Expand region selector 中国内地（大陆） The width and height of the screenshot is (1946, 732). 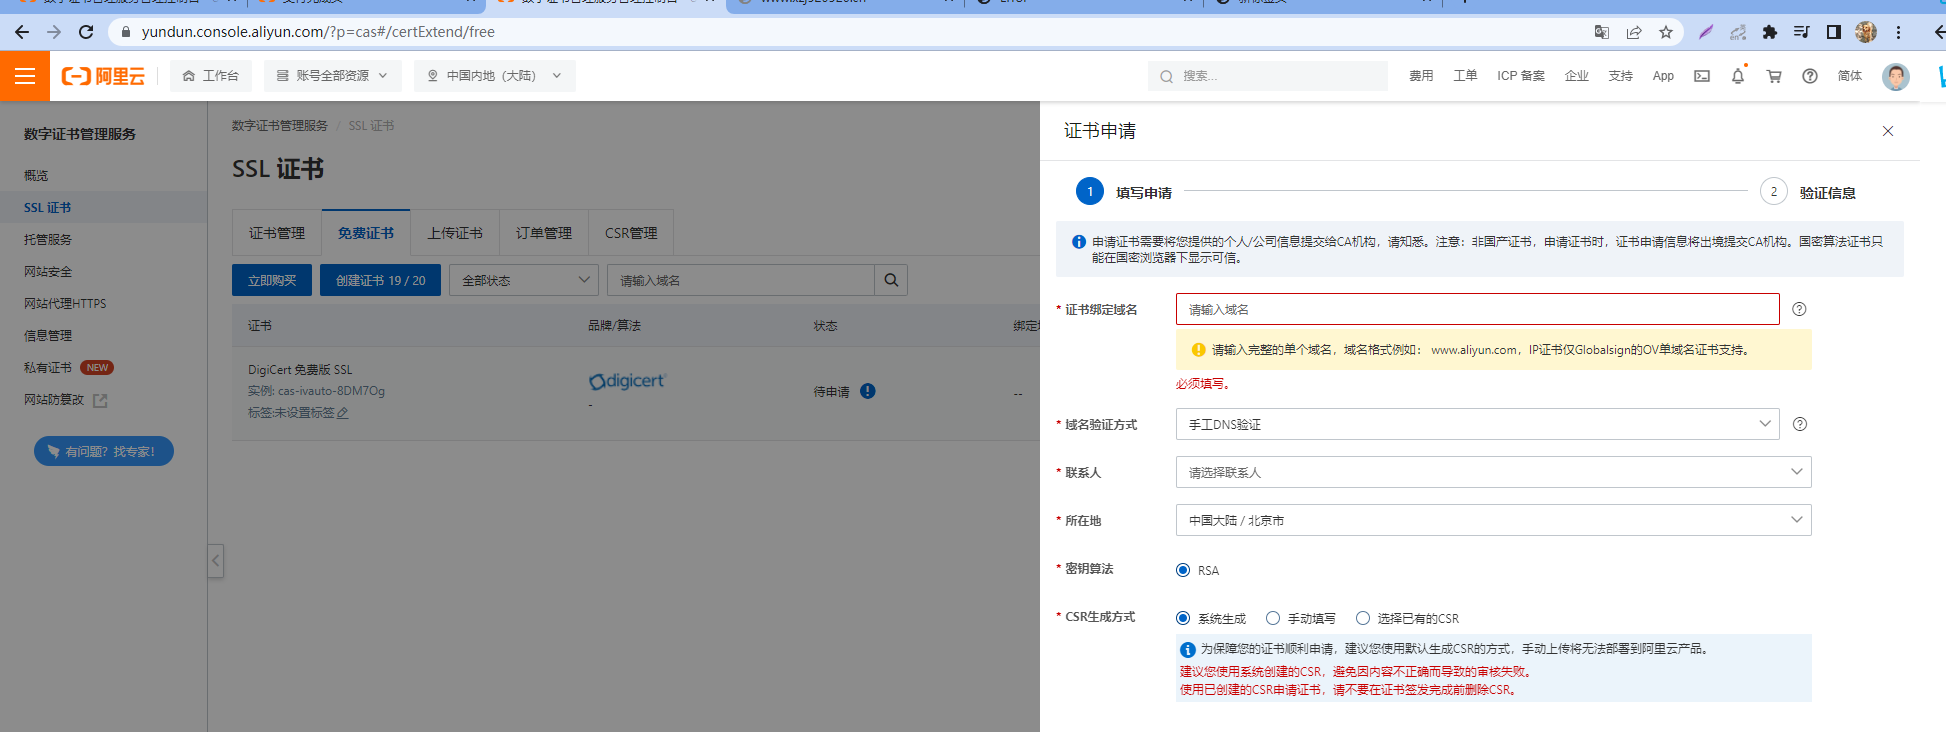click(495, 76)
